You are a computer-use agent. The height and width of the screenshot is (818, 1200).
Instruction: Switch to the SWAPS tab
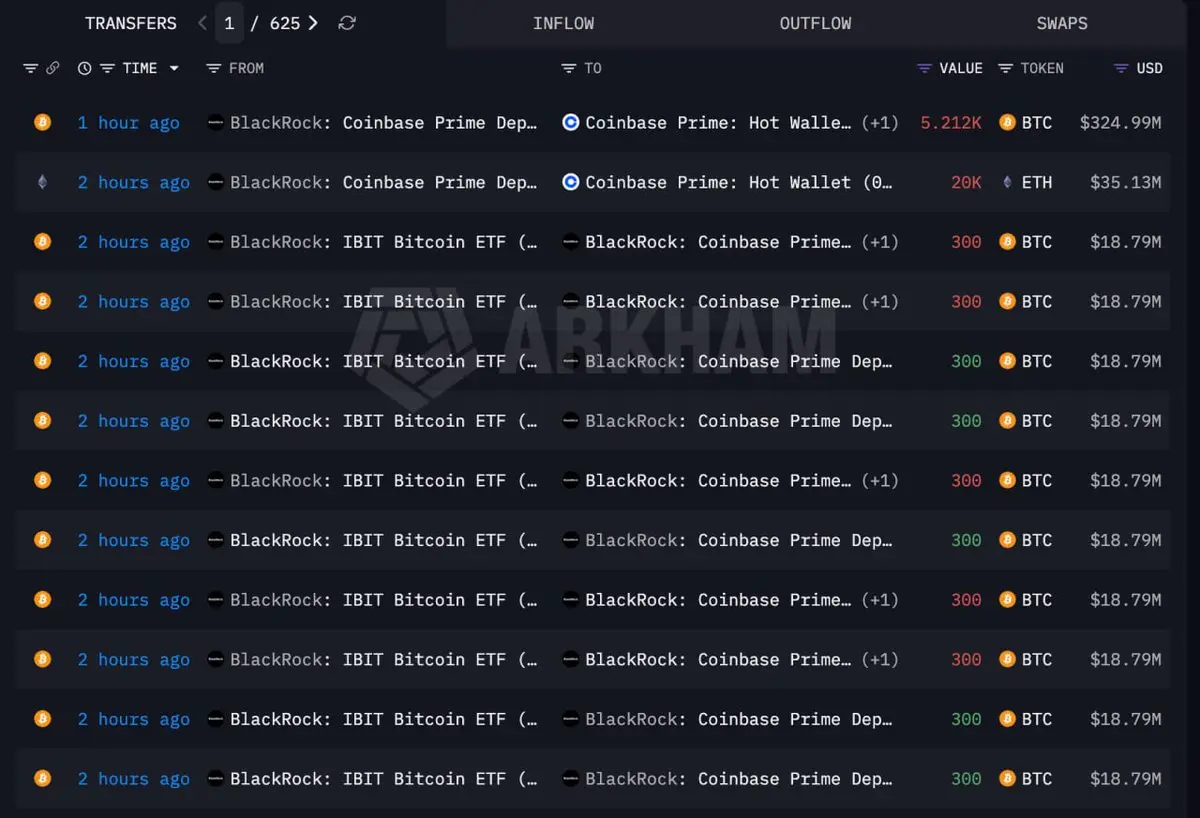point(1062,23)
